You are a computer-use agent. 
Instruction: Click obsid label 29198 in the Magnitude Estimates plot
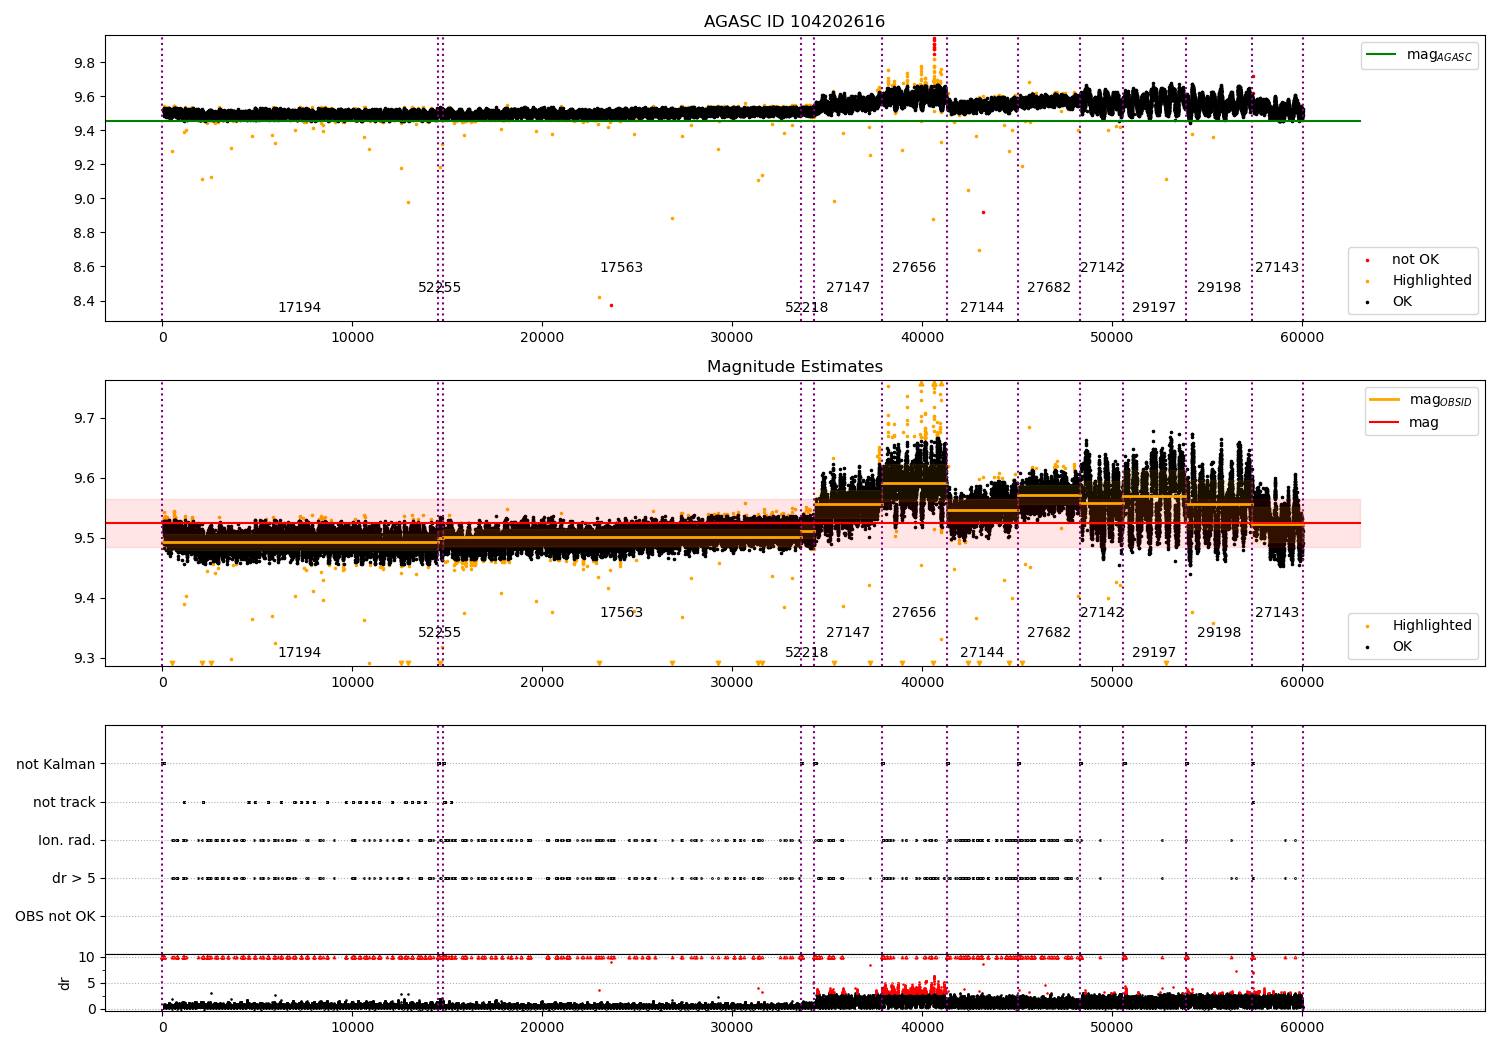(1219, 633)
